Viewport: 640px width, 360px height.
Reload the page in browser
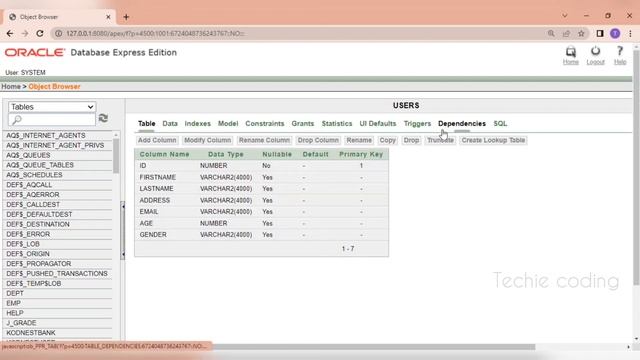(40, 33)
